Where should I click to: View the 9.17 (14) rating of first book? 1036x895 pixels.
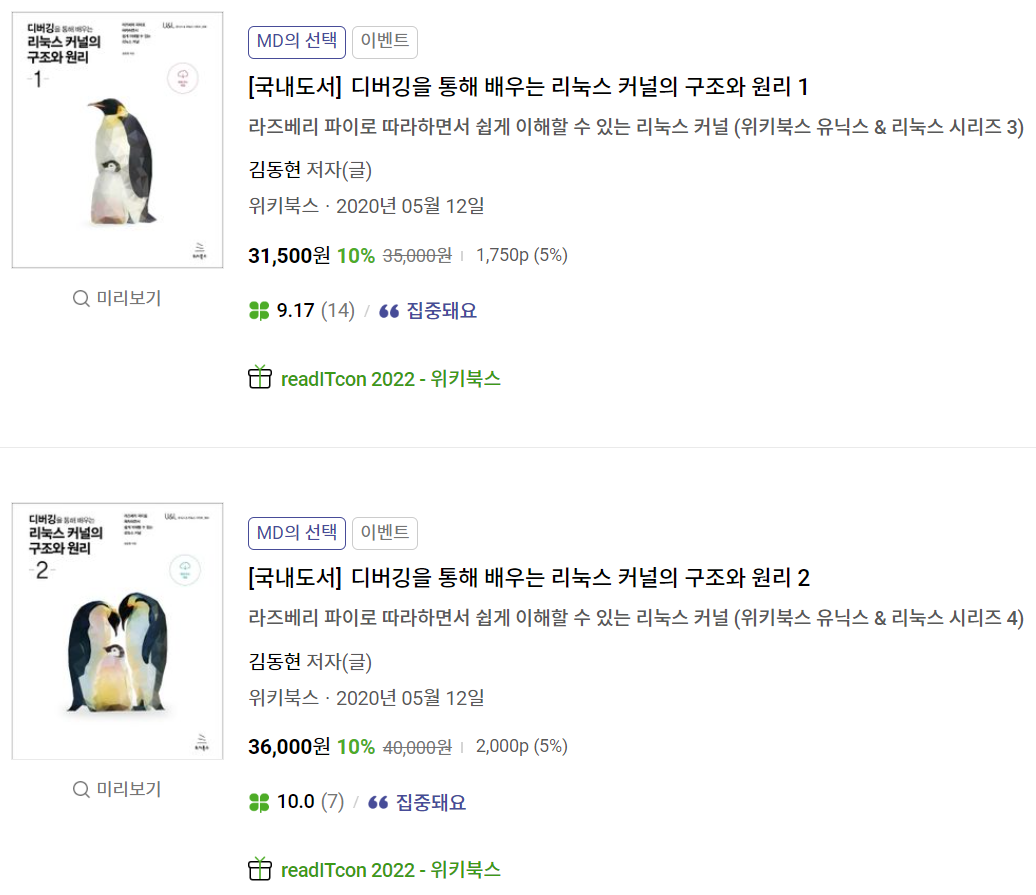click(315, 311)
